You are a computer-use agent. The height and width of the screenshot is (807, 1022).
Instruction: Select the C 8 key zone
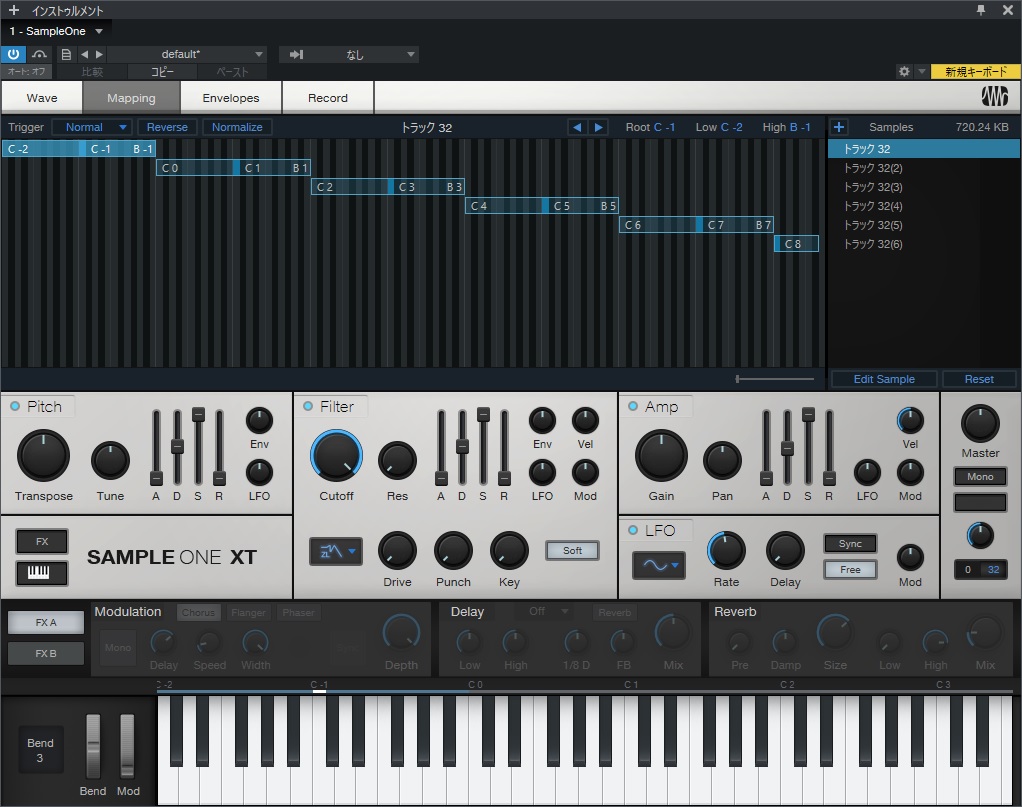[796, 244]
